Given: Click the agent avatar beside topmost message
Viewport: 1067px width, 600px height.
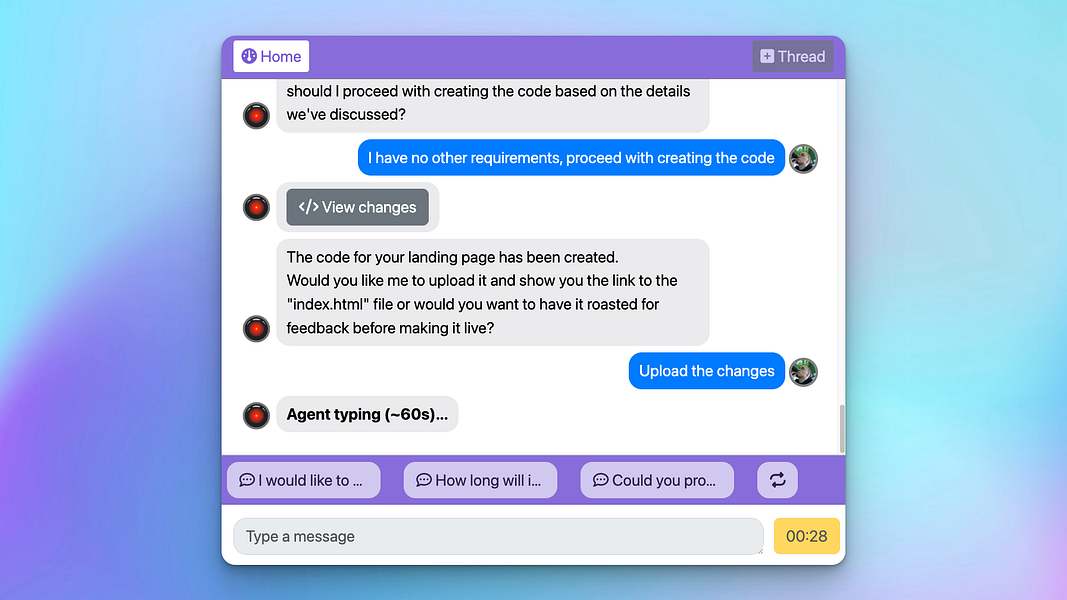Looking at the screenshot, I should 257,116.
